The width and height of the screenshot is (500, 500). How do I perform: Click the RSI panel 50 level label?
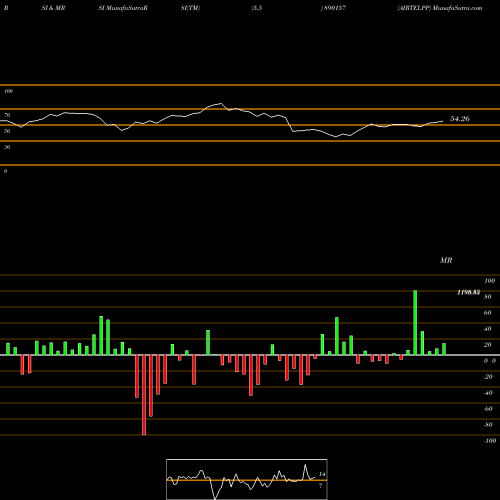click(x=7, y=131)
